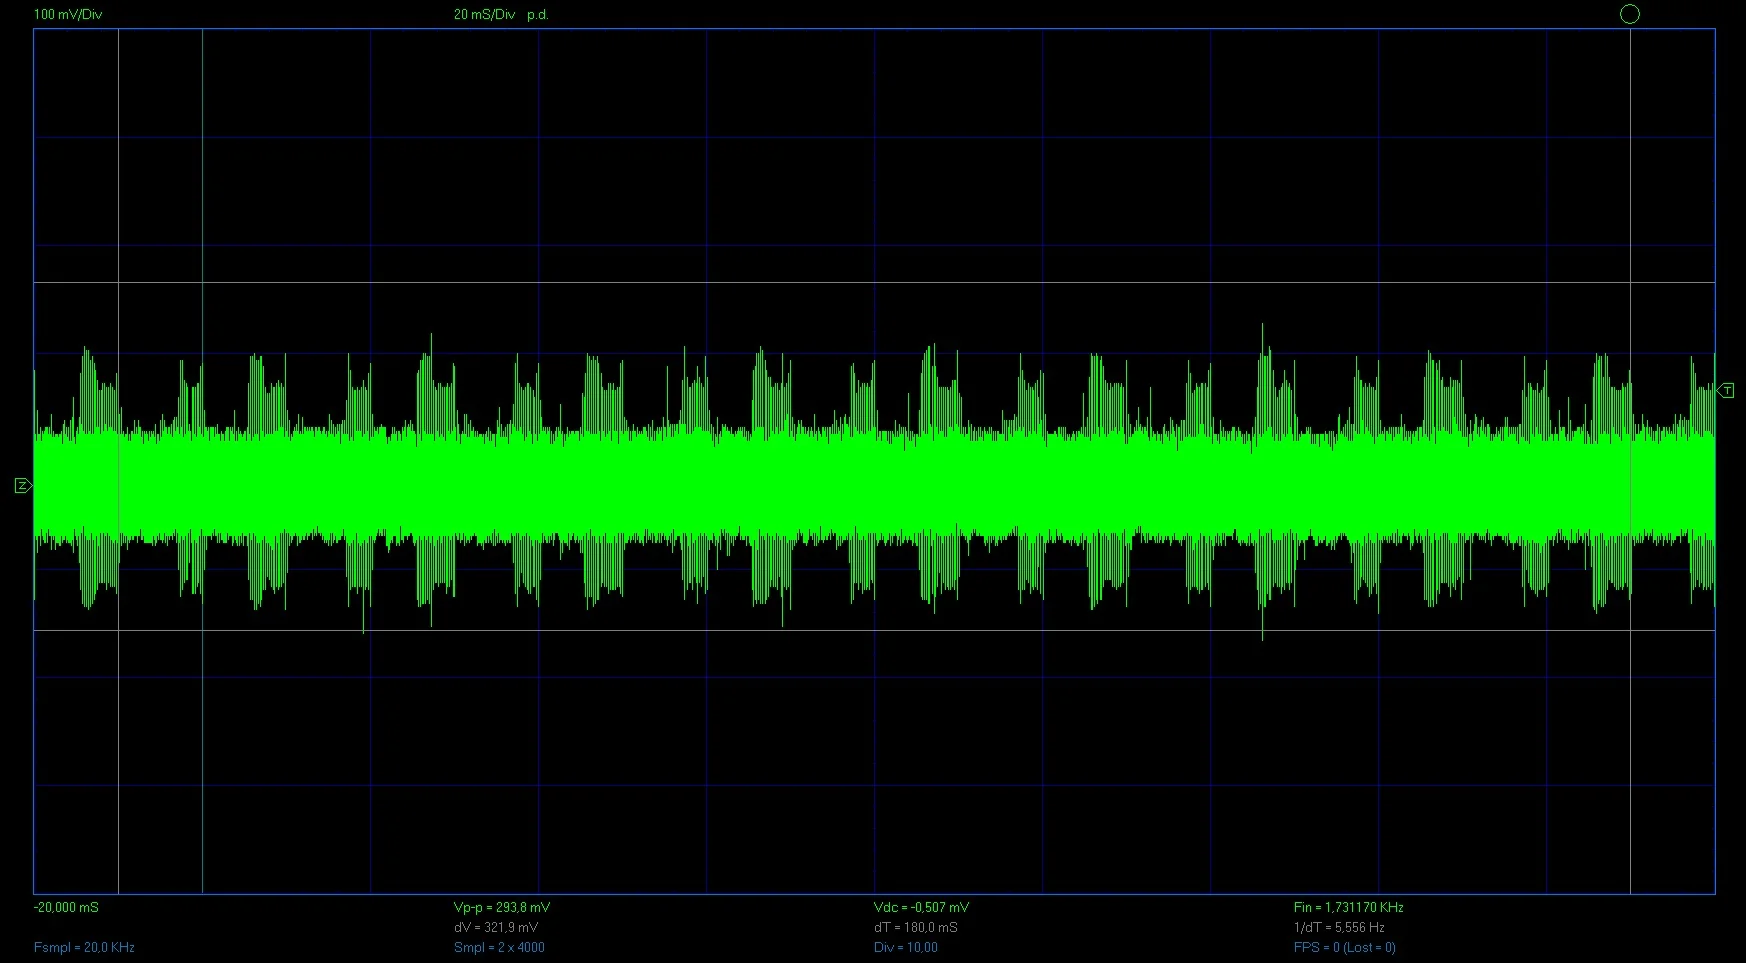Click the Fin = 1,731170 KHz frequency readout
1746x963 pixels.
tap(1349, 908)
